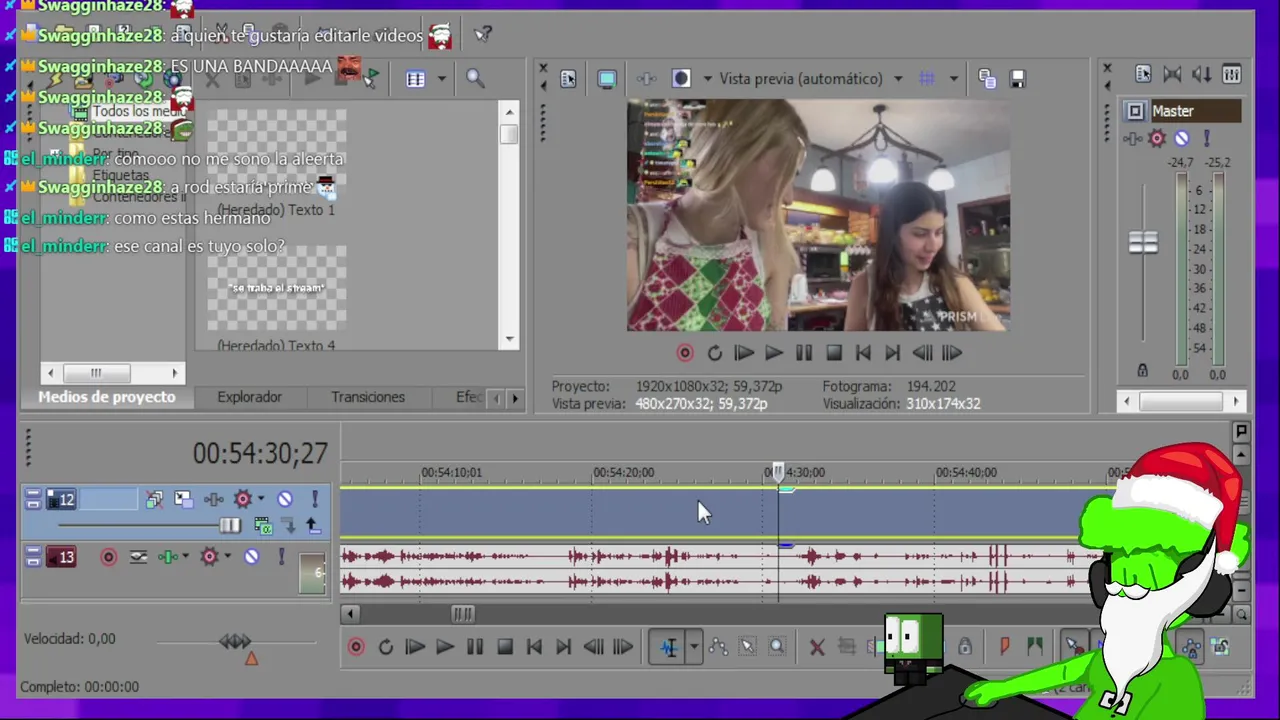Play from start in preview window
Image resolution: width=1280 pixels, height=720 pixels.
[x=744, y=353]
